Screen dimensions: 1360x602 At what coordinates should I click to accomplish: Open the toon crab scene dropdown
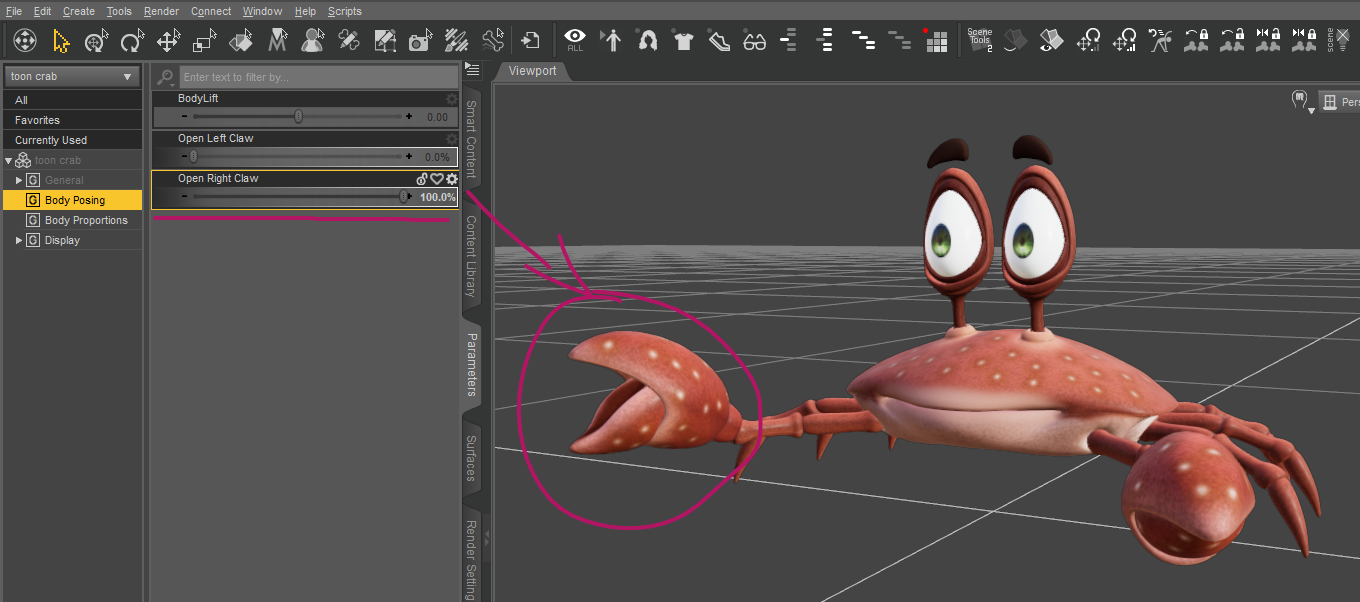pyautogui.click(x=72, y=75)
